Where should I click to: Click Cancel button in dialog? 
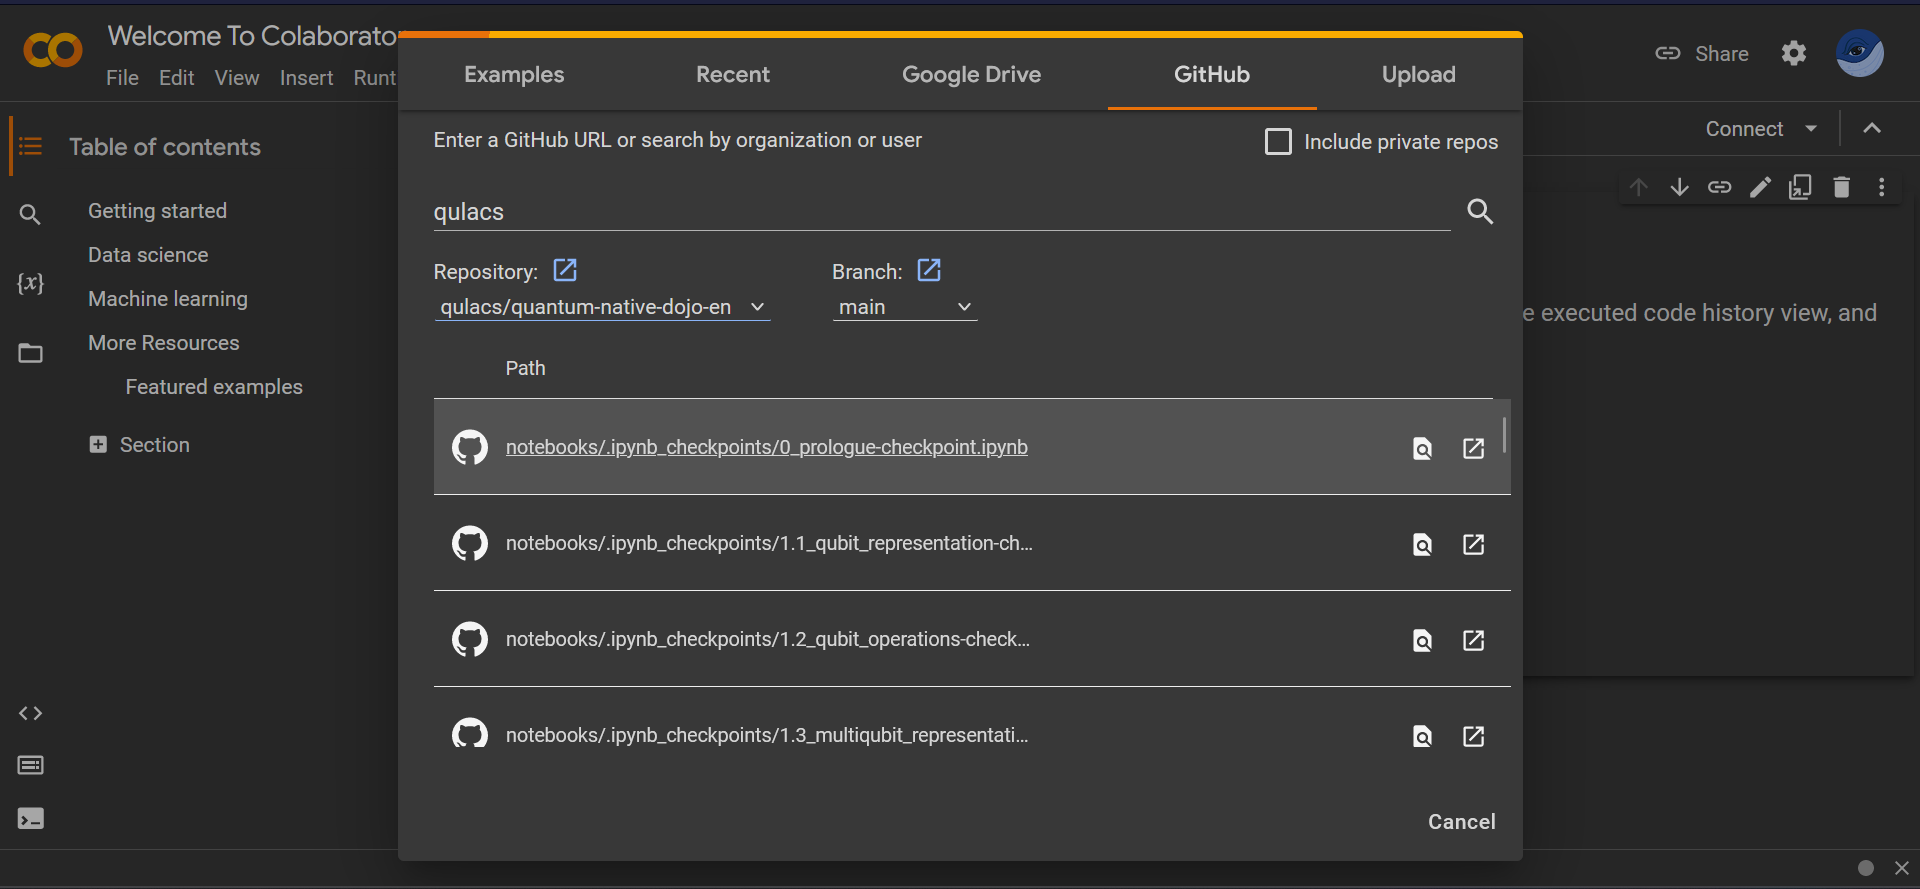1461,822
